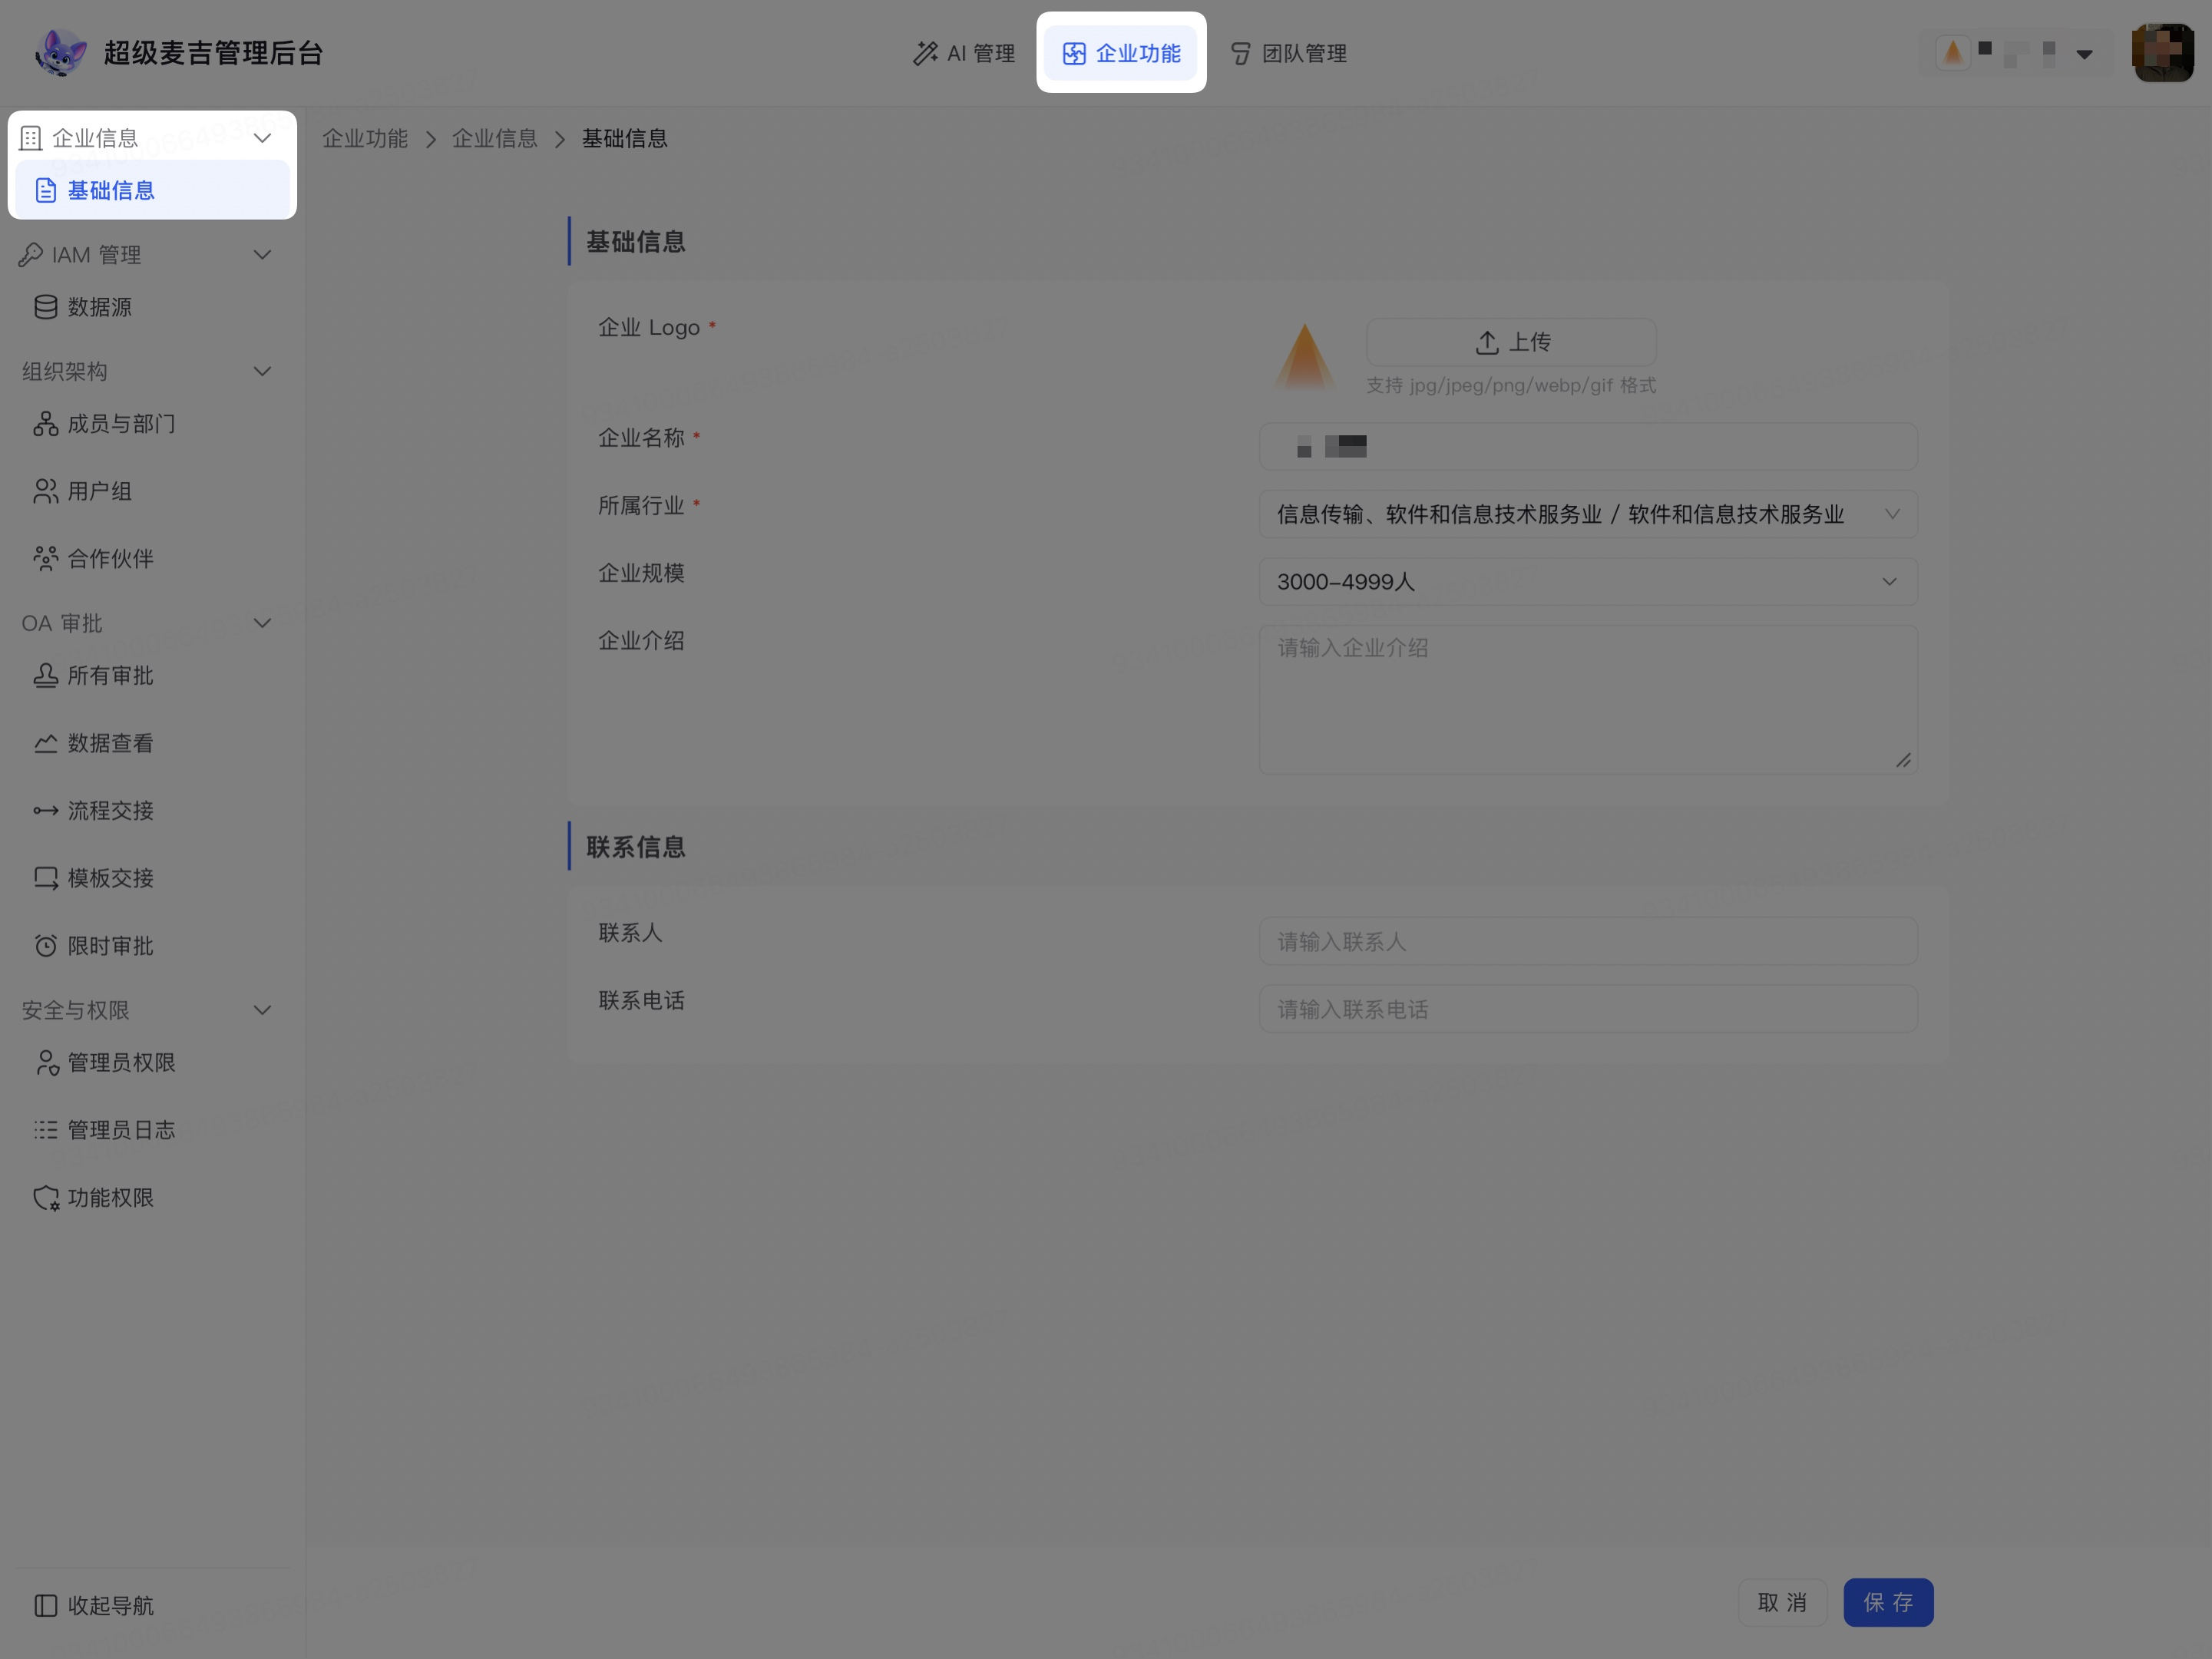Click the 企业信息 building icon

[x=31, y=138]
